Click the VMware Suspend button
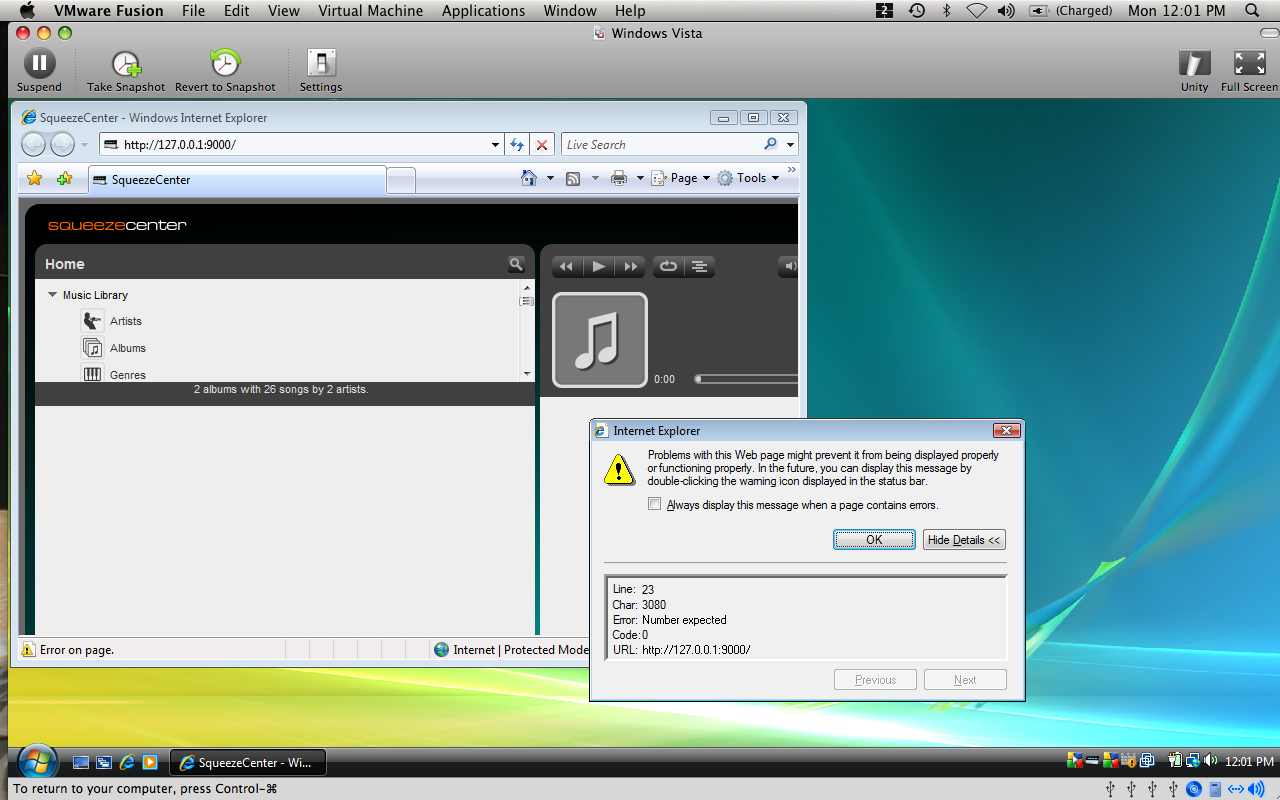 39,64
